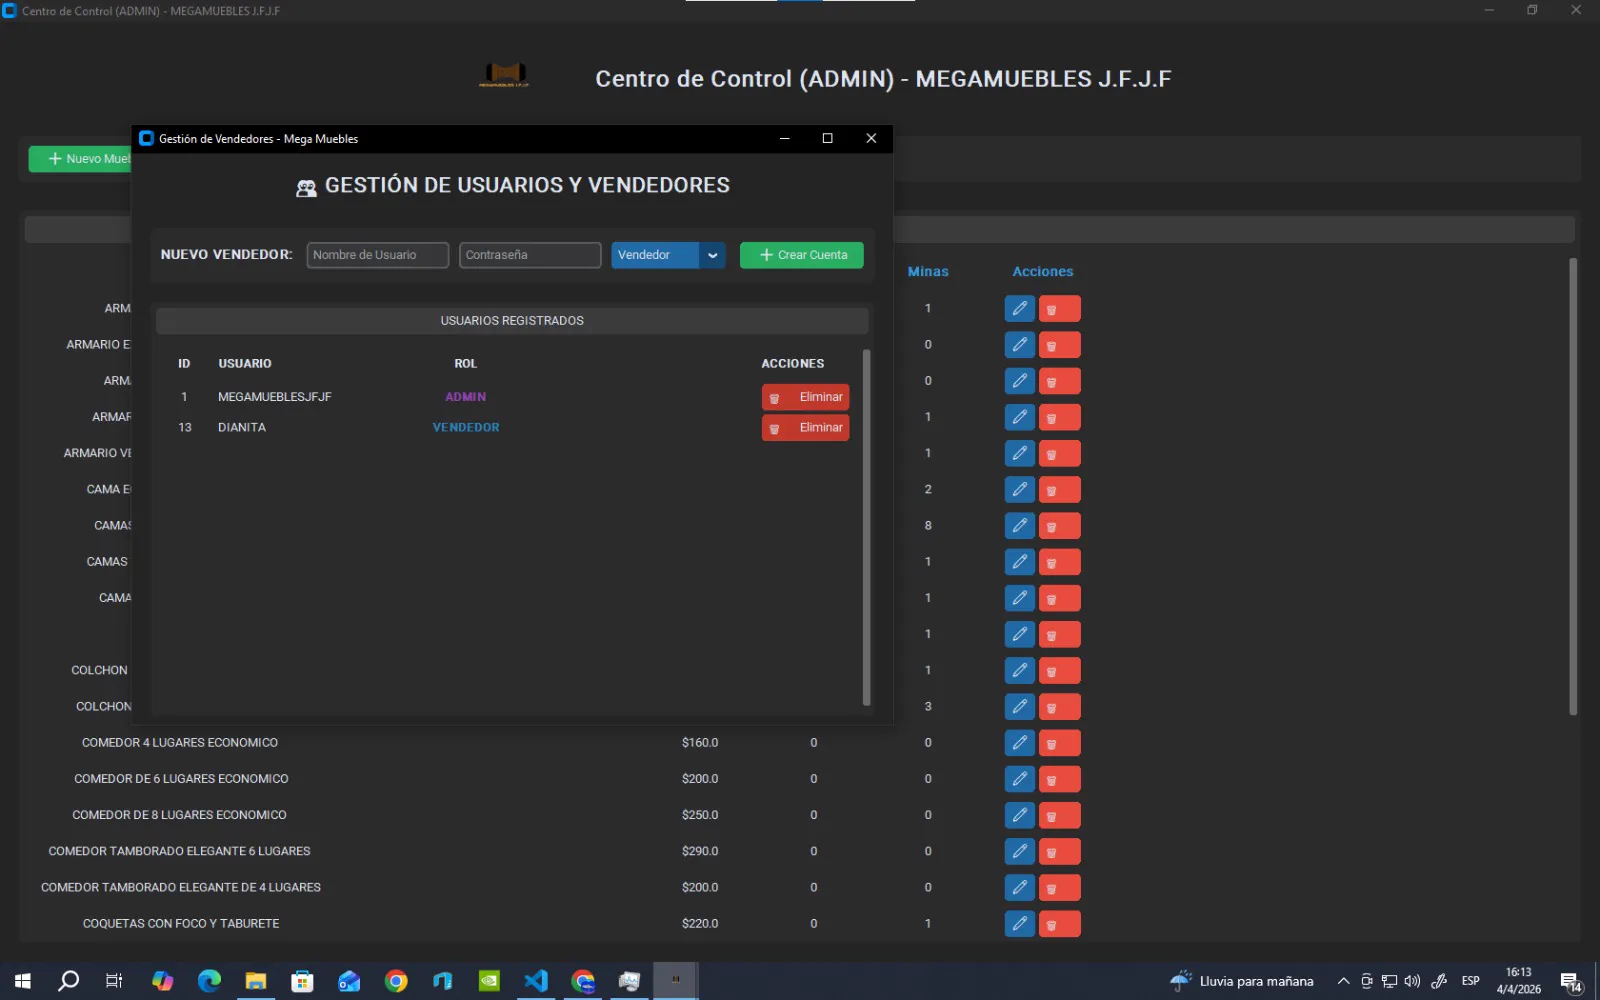The width and height of the screenshot is (1600, 1000).
Task: Maximize the Gestión de Vendedores window
Action: (x=827, y=139)
